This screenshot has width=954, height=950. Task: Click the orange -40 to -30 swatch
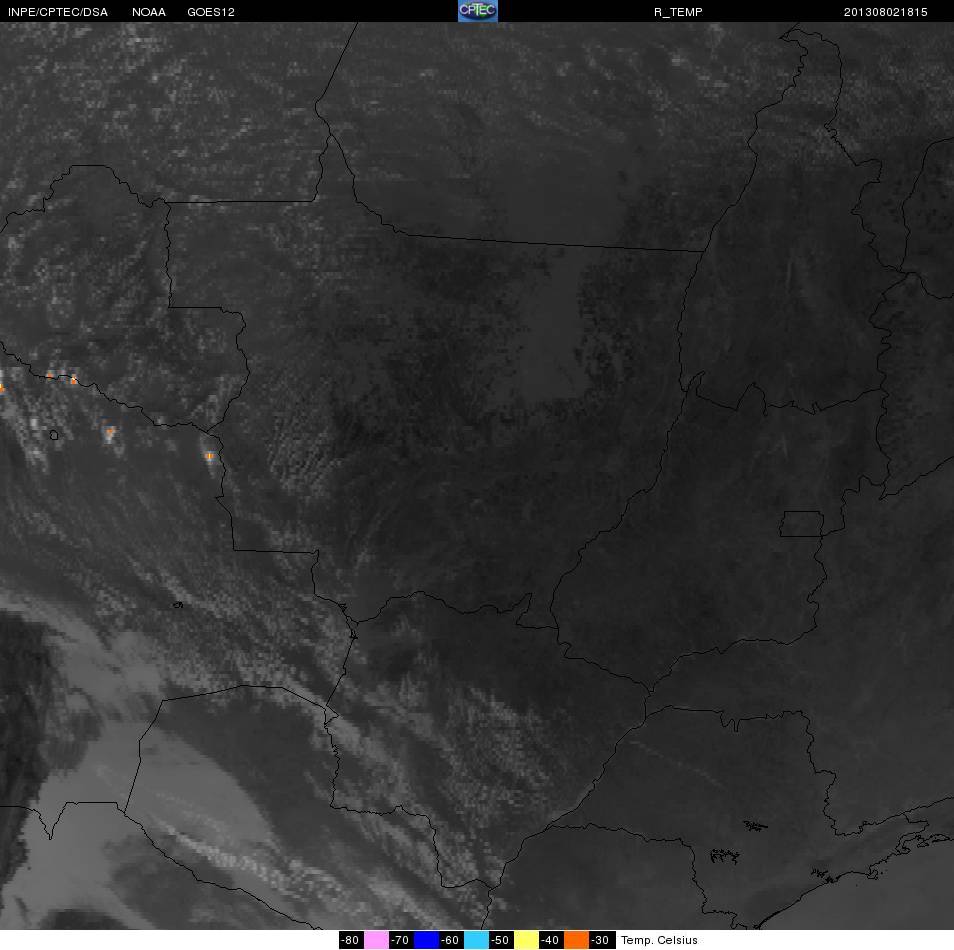[x=576, y=940]
